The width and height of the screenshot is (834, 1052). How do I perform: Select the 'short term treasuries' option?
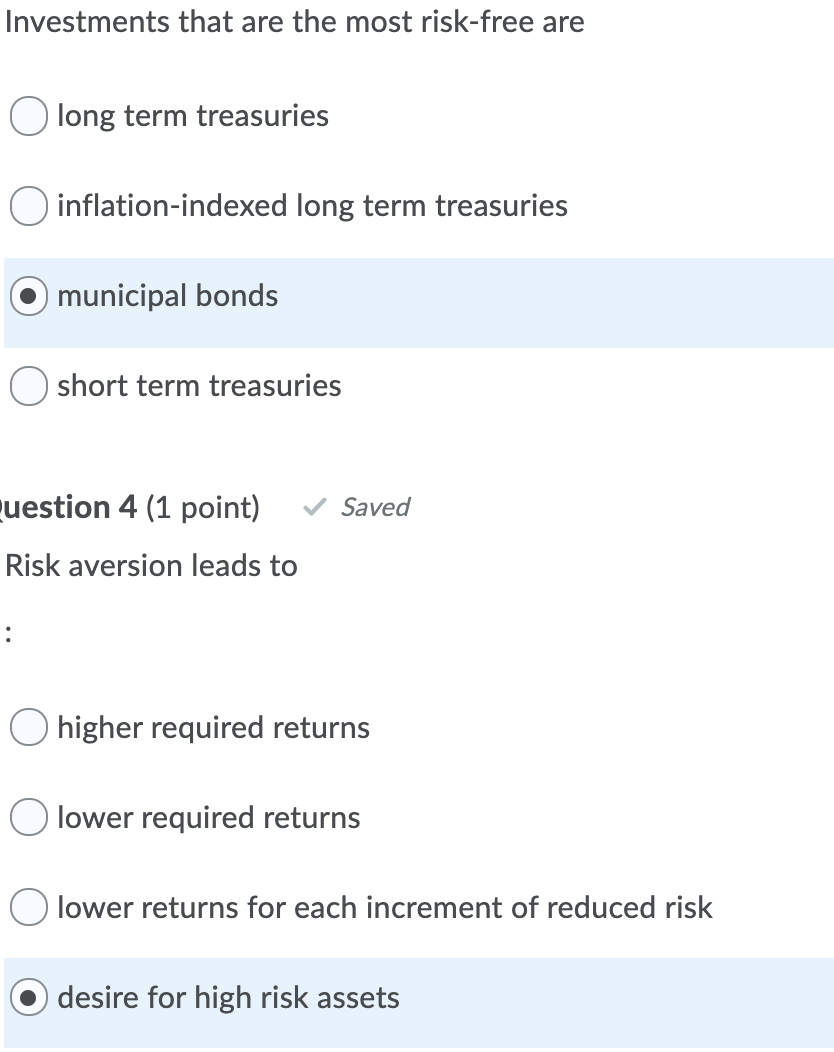tap(28, 386)
